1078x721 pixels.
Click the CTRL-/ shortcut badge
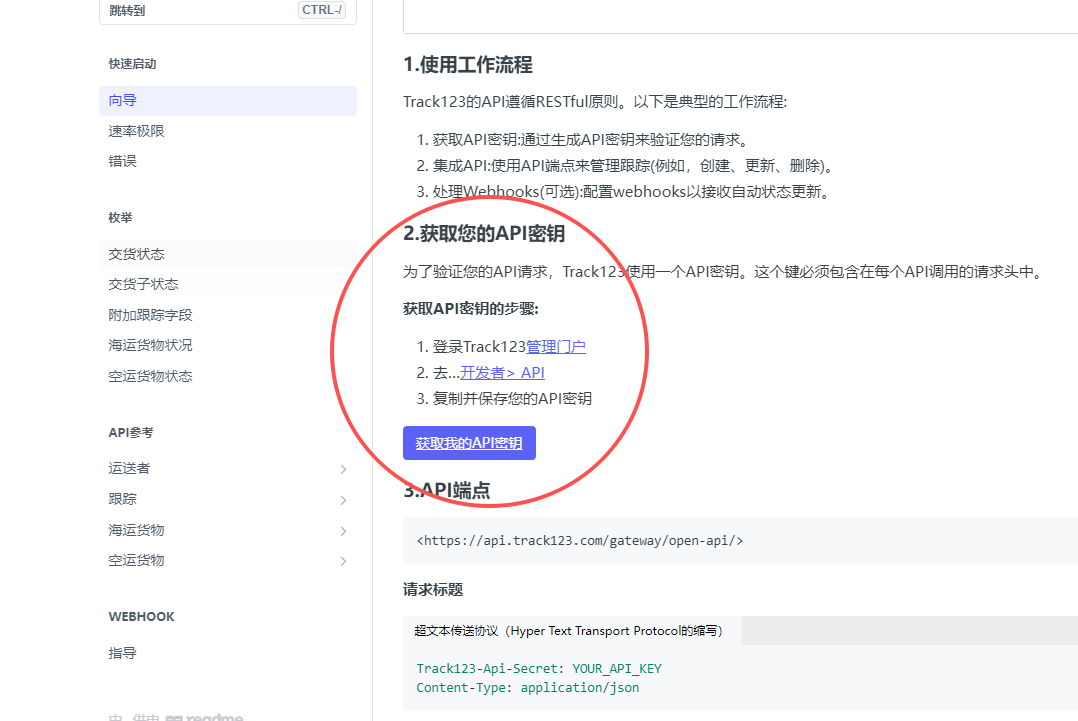pyautogui.click(x=322, y=10)
